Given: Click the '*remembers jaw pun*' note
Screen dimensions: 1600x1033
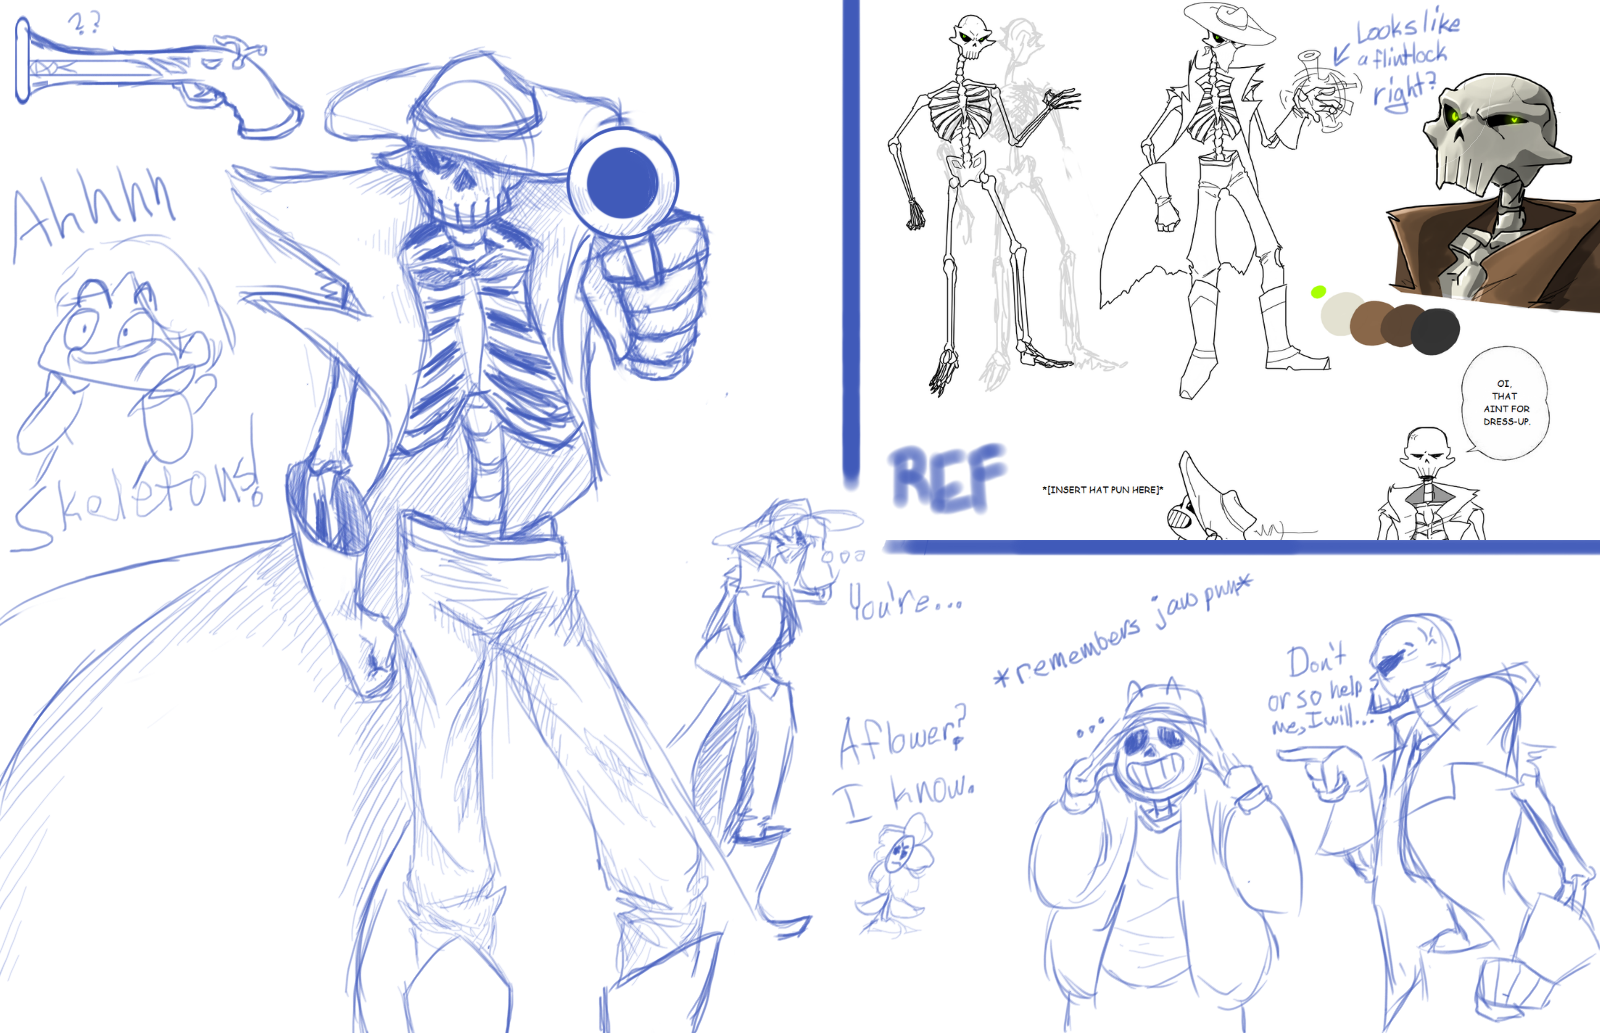Looking at the screenshot, I should tap(1122, 632).
